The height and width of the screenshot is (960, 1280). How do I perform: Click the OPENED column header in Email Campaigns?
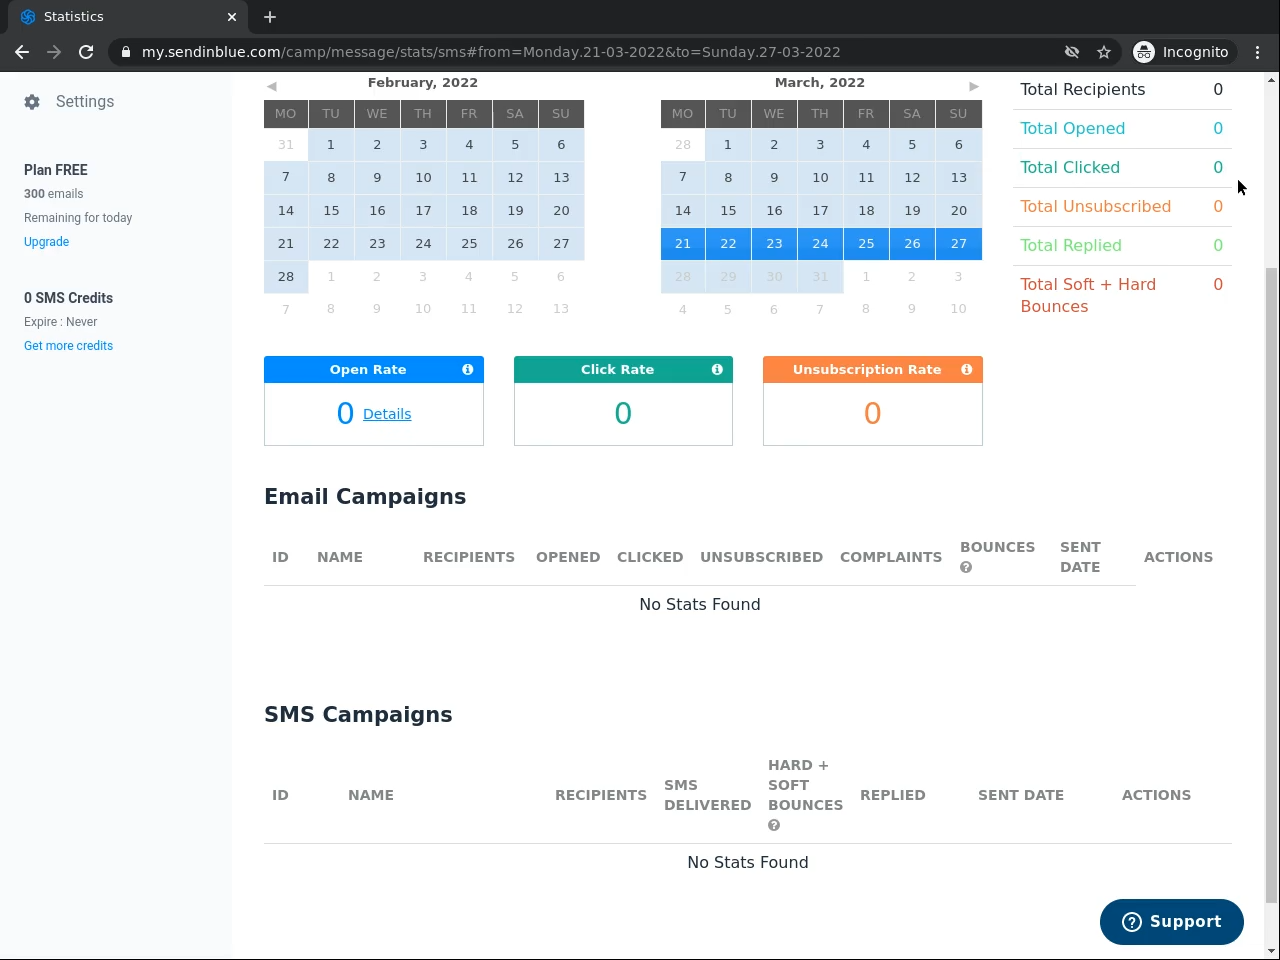tap(568, 558)
